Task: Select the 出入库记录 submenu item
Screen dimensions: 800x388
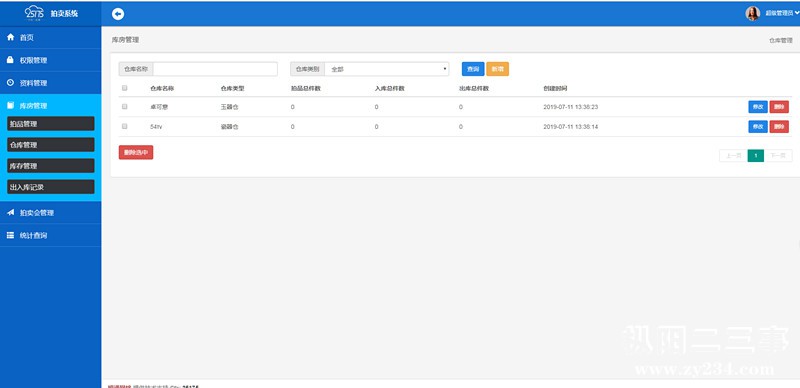Action: (51, 187)
